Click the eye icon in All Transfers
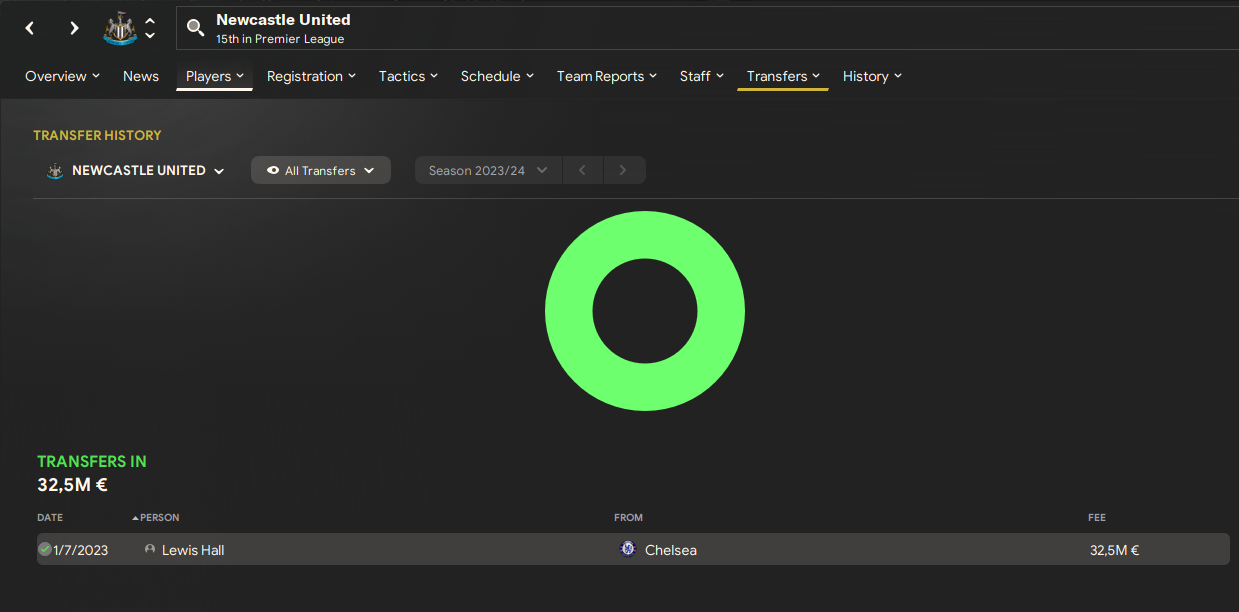The image size is (1239, 612). [x=273, y=171]
